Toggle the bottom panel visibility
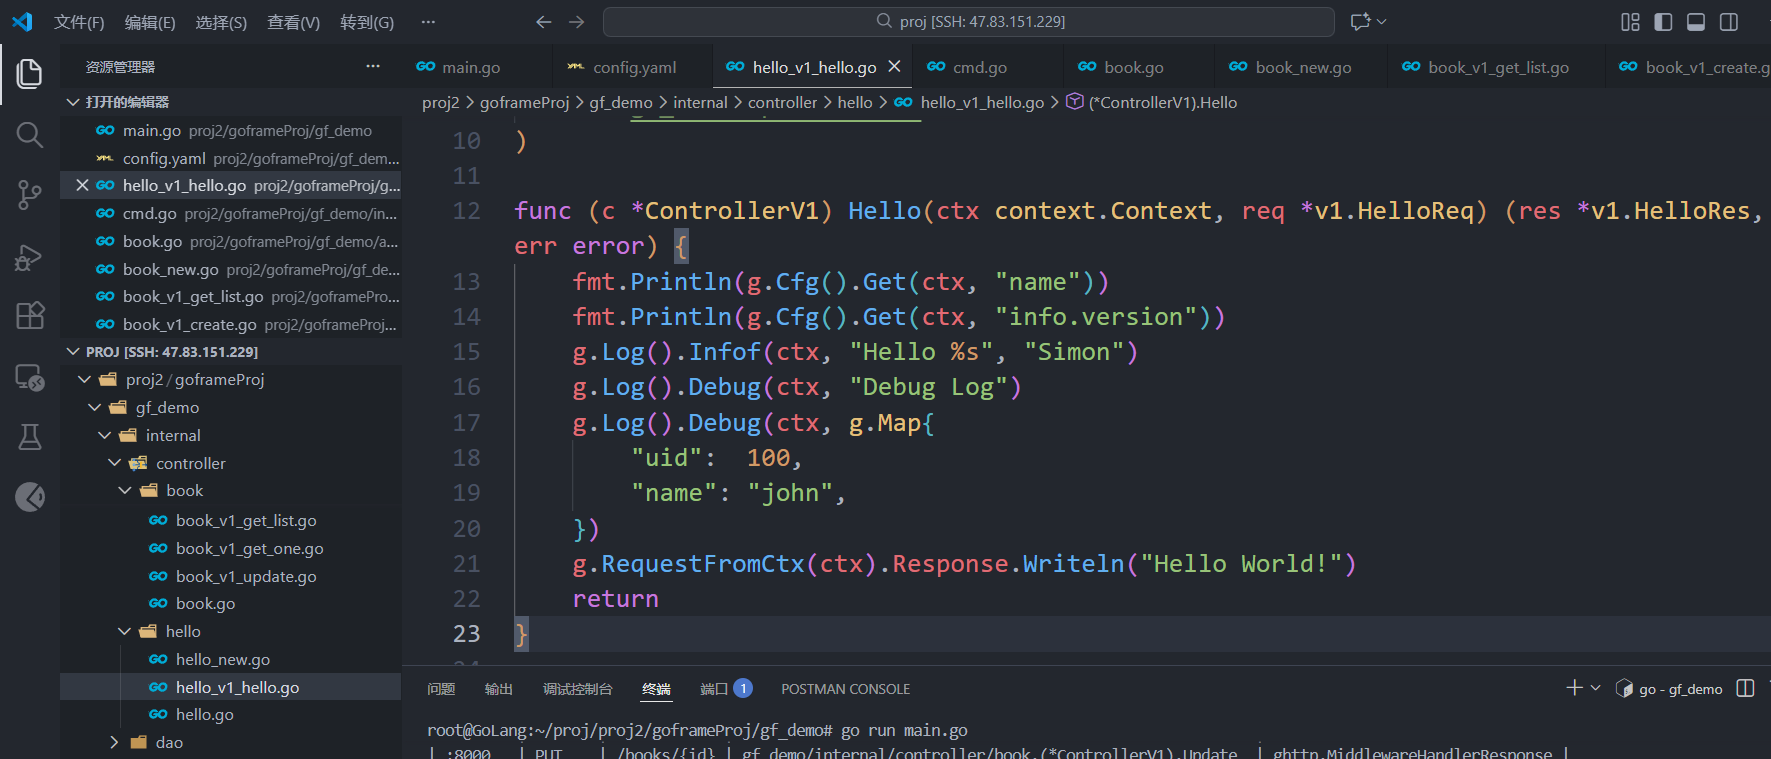This screenshot has height=759, width=1771. tap(1696, 22)
